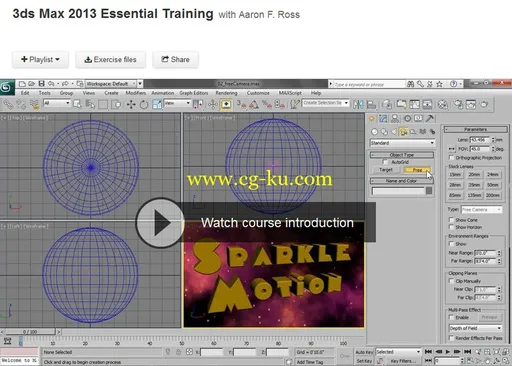Open the Standard camera category dropdown
512x366 pixels.
(x=402, y=143)
